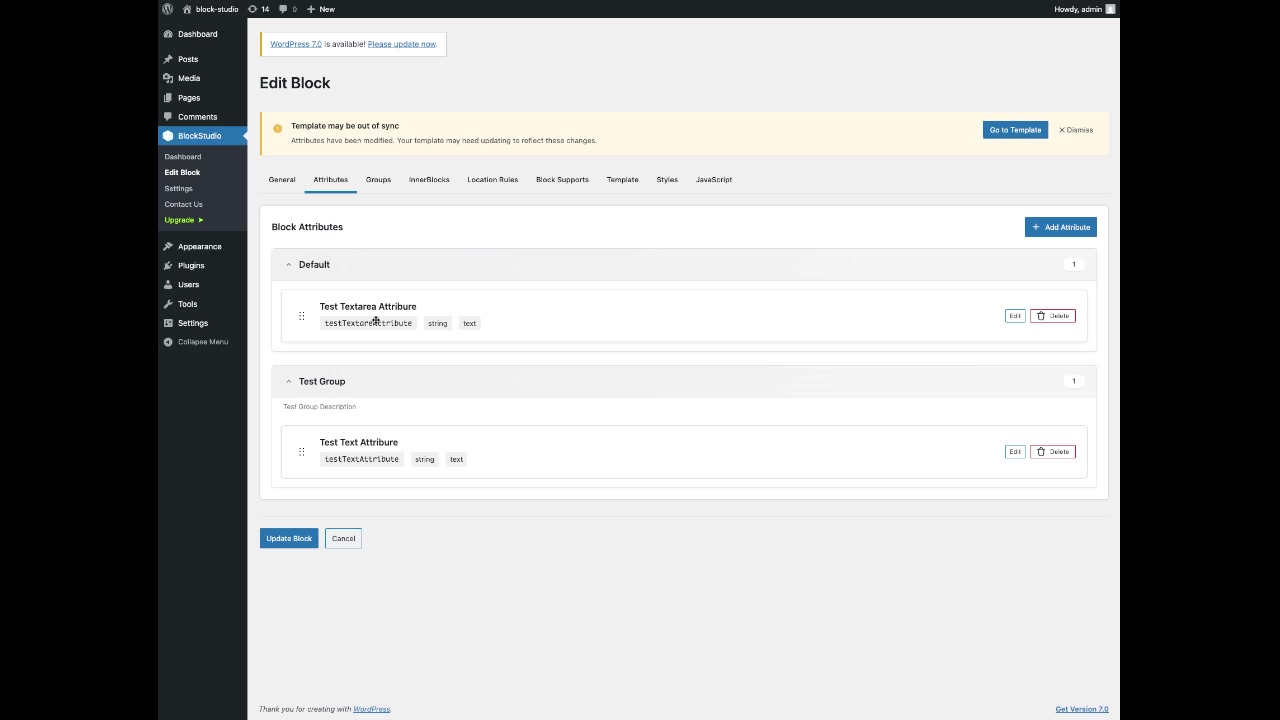
Task: Open the Posts menu pin icon
Action: (x=168, y=59)
